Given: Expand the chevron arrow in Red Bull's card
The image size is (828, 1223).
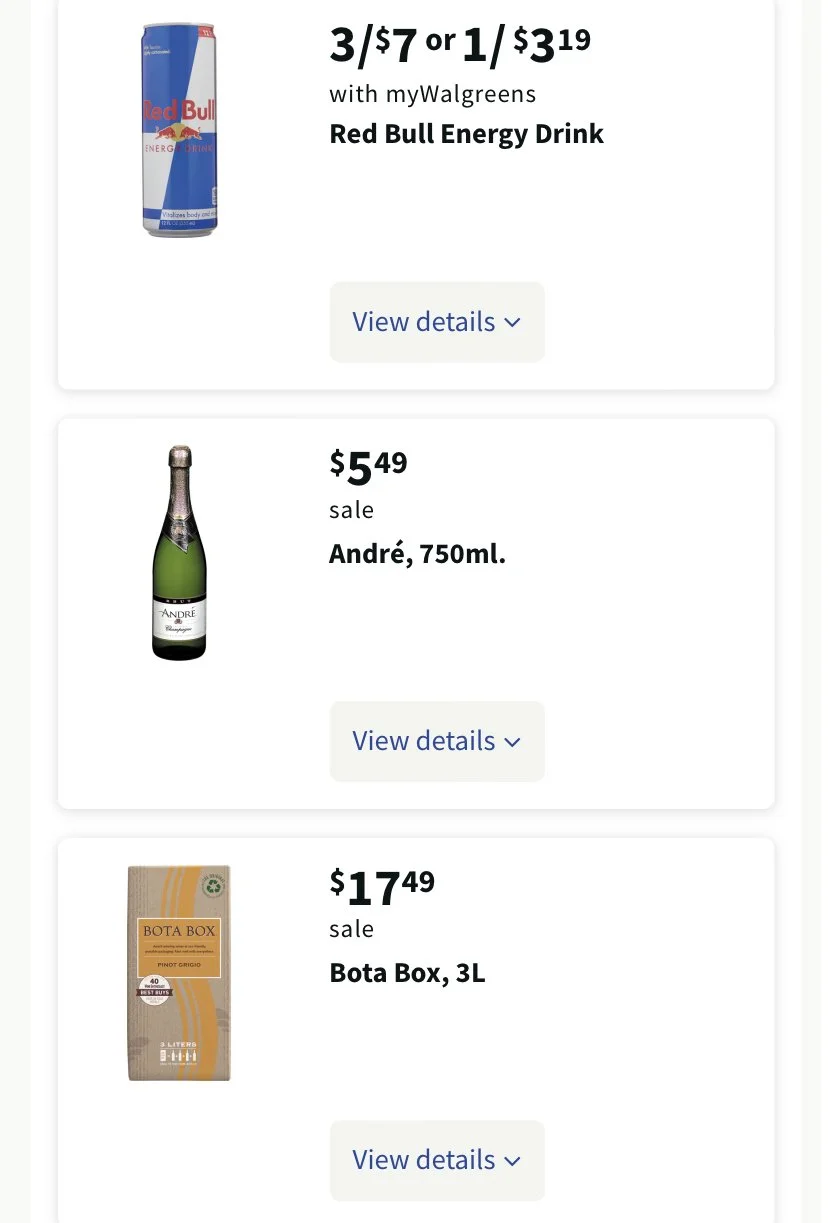Looking at the screenshot, I should pos(512,323).
